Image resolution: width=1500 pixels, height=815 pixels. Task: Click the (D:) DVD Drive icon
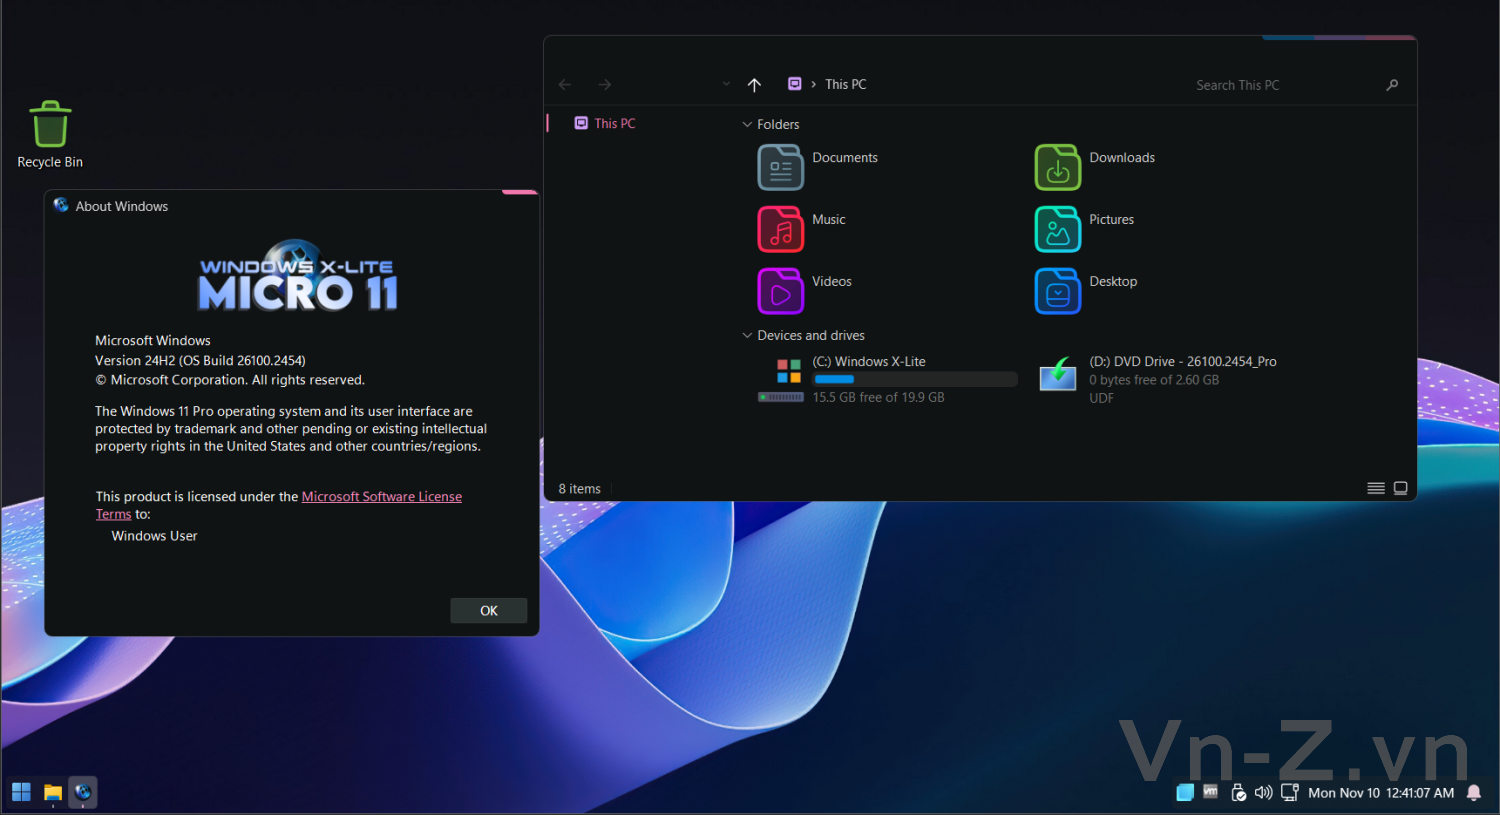click(1057, 375)
